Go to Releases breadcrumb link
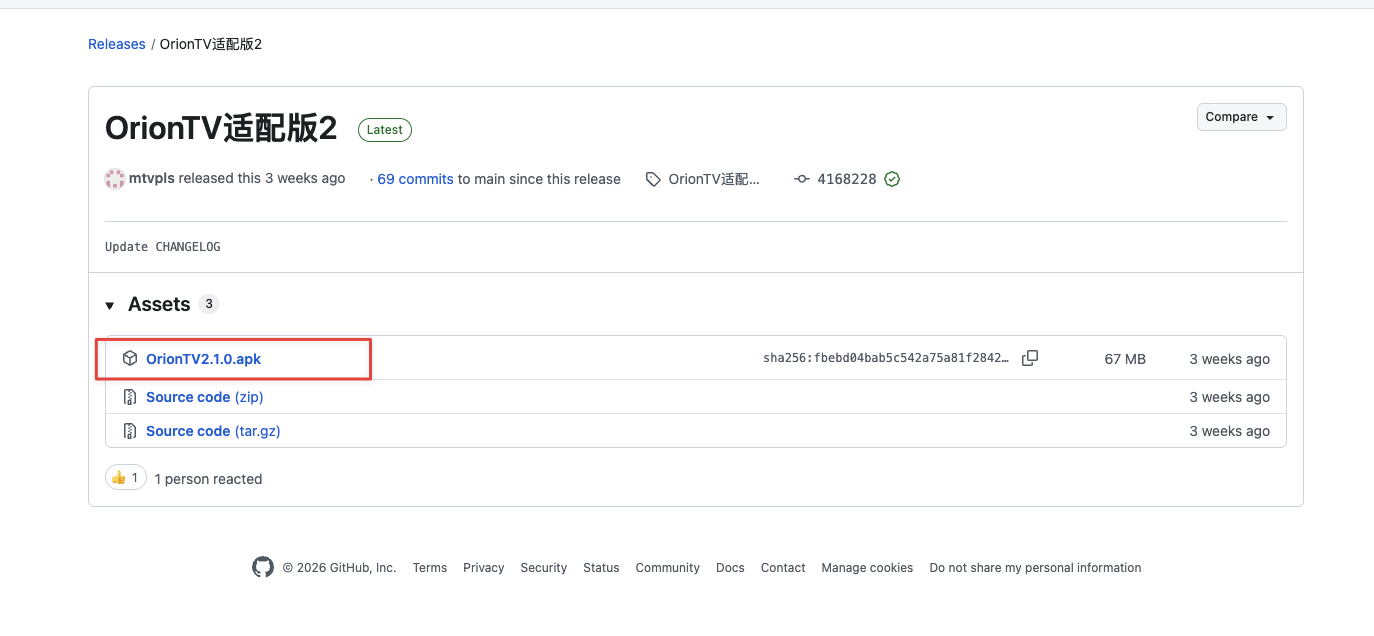Viewport: 1374px width, 636px height. click(117, 44)
